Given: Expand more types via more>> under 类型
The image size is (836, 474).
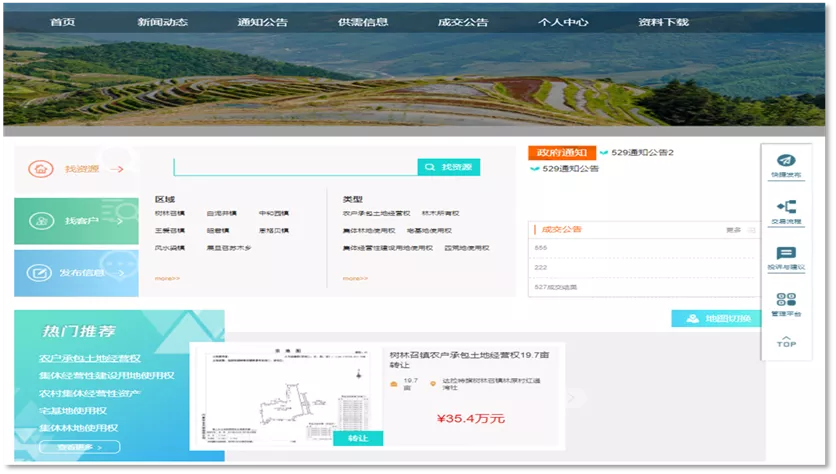Looking at the screenshot, I should pos(355,278).
